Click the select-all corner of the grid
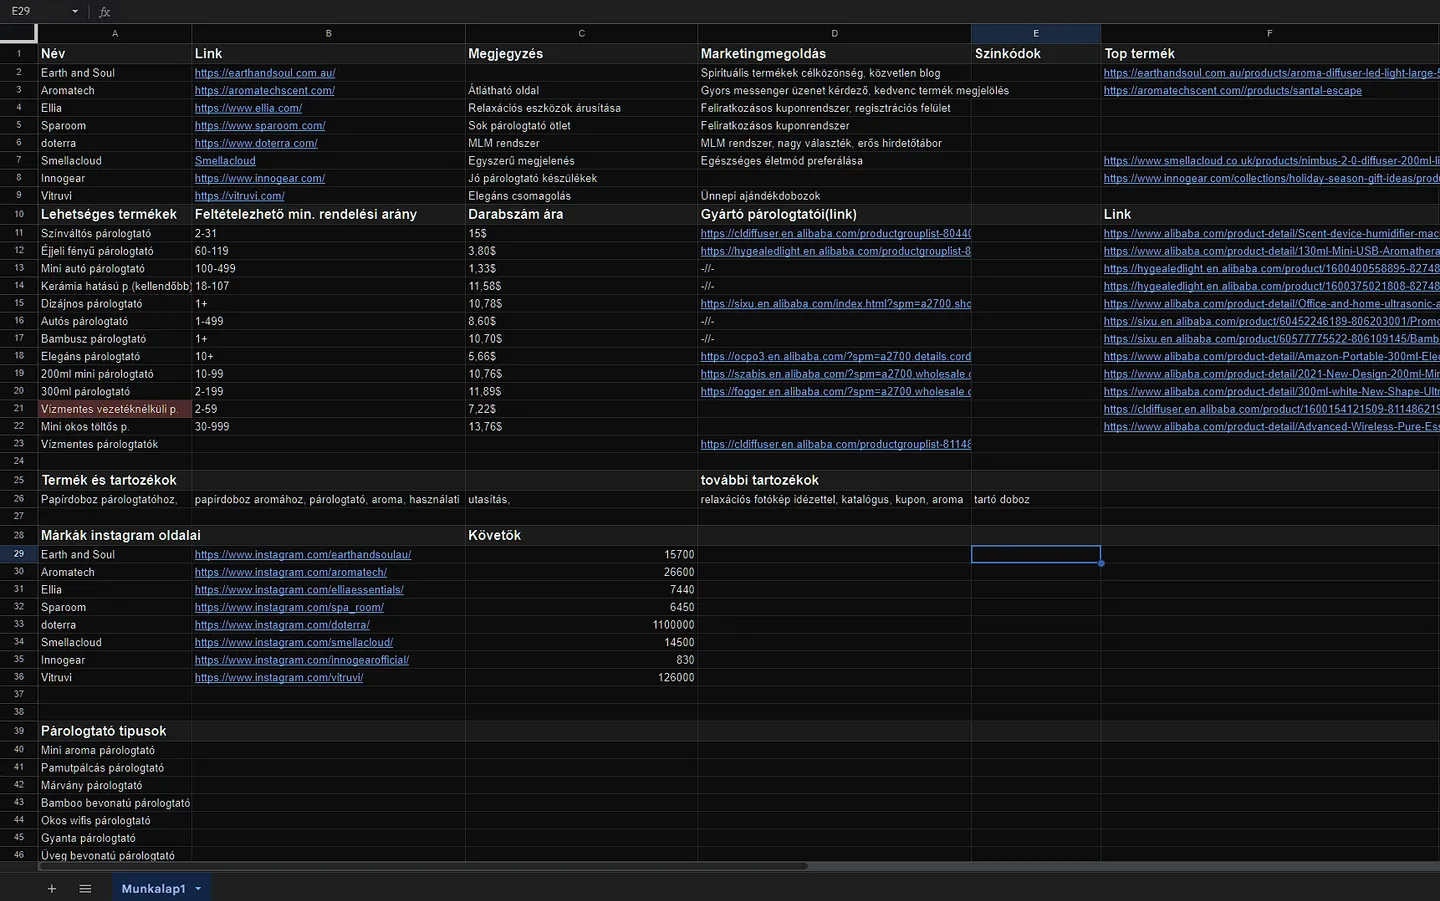The image size is (1440, 901). (x=18, y=33)
